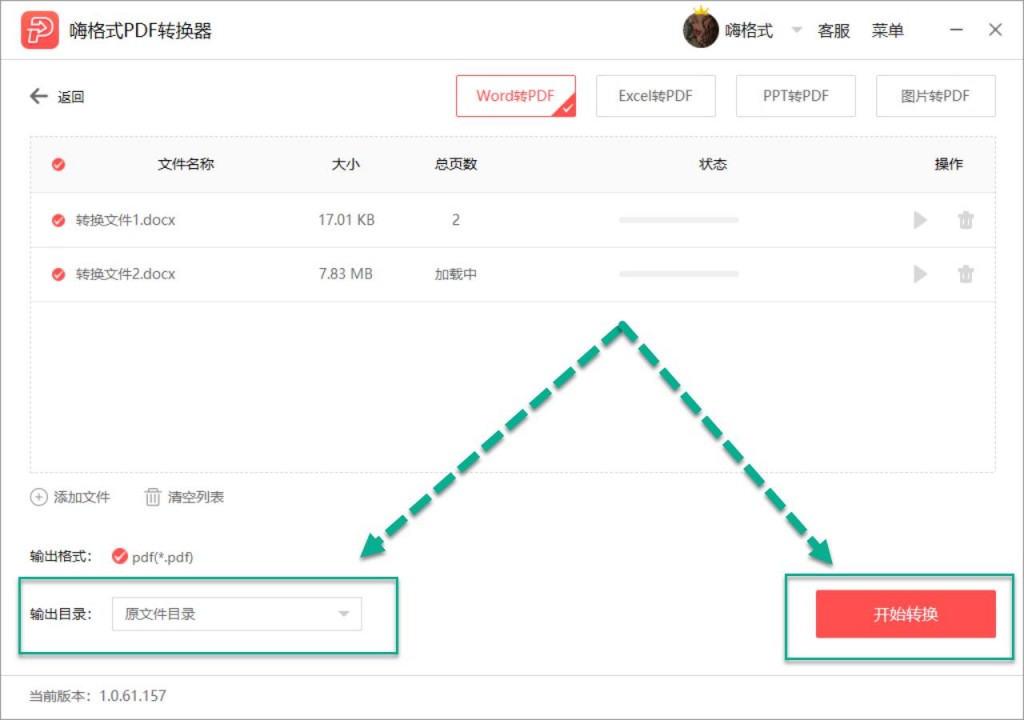The image size is (1024, 720).
Task: Start converting 转换文件2.docx with play icon
Action: (x=920, y=274)
